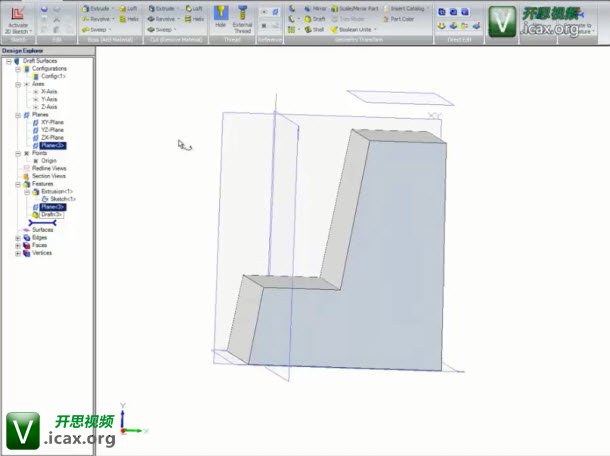610x456 pixels.
Task: Click Insert Catalog
Action: coord(405,9)
